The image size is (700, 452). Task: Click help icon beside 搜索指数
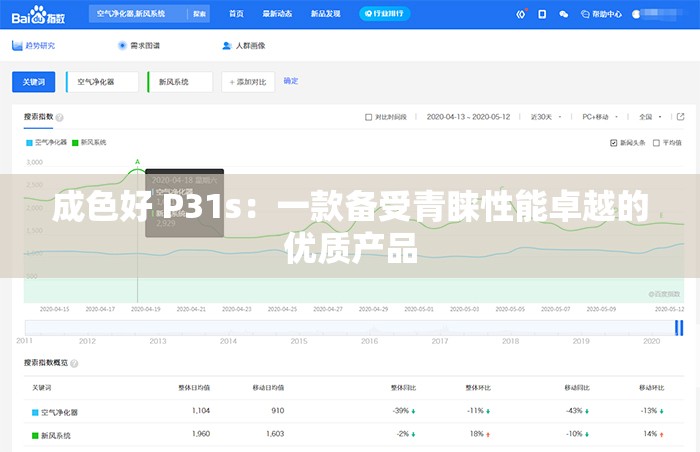pos(59,117)
